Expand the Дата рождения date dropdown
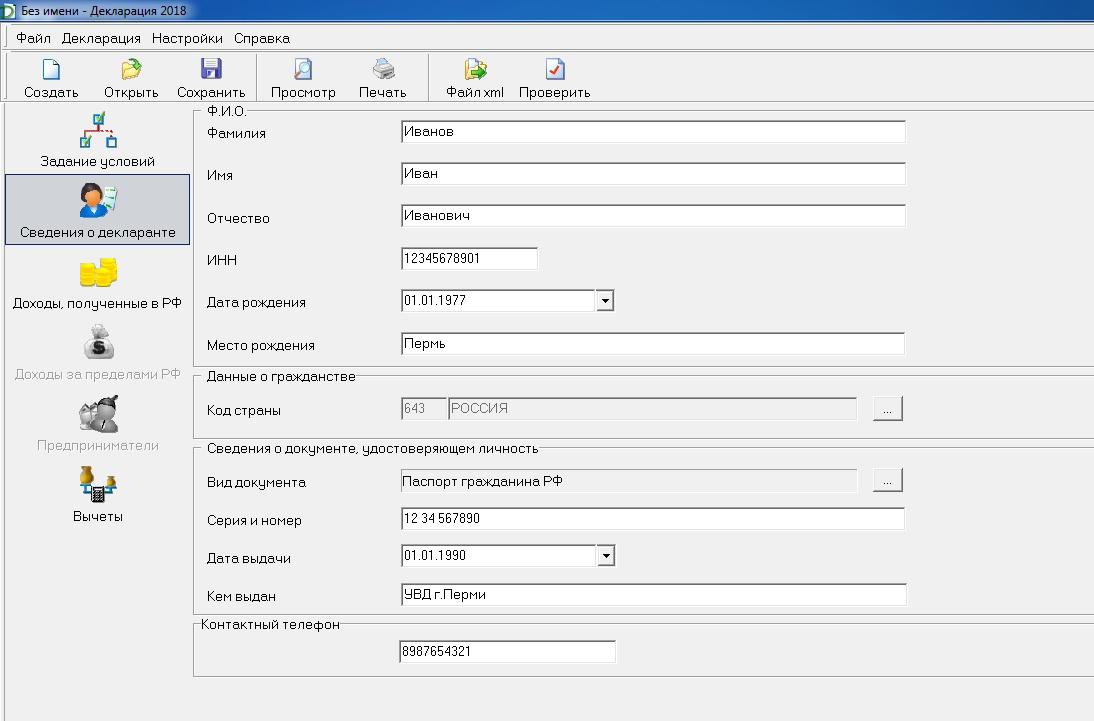The width and height of the screenshot is (1094, 721). pyautogui.click(x=605, y=301)
